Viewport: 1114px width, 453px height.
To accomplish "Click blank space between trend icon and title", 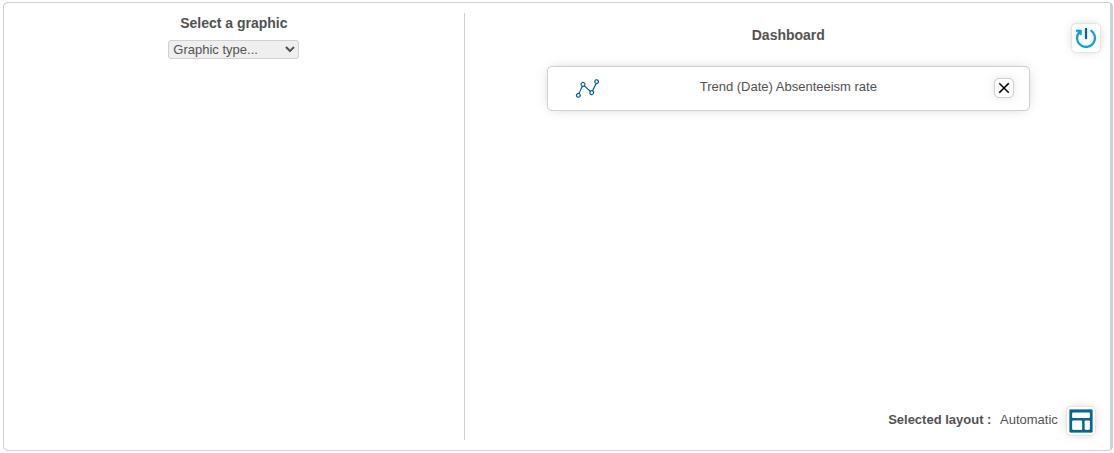I will pyautogui.click(x=650, y=88).
